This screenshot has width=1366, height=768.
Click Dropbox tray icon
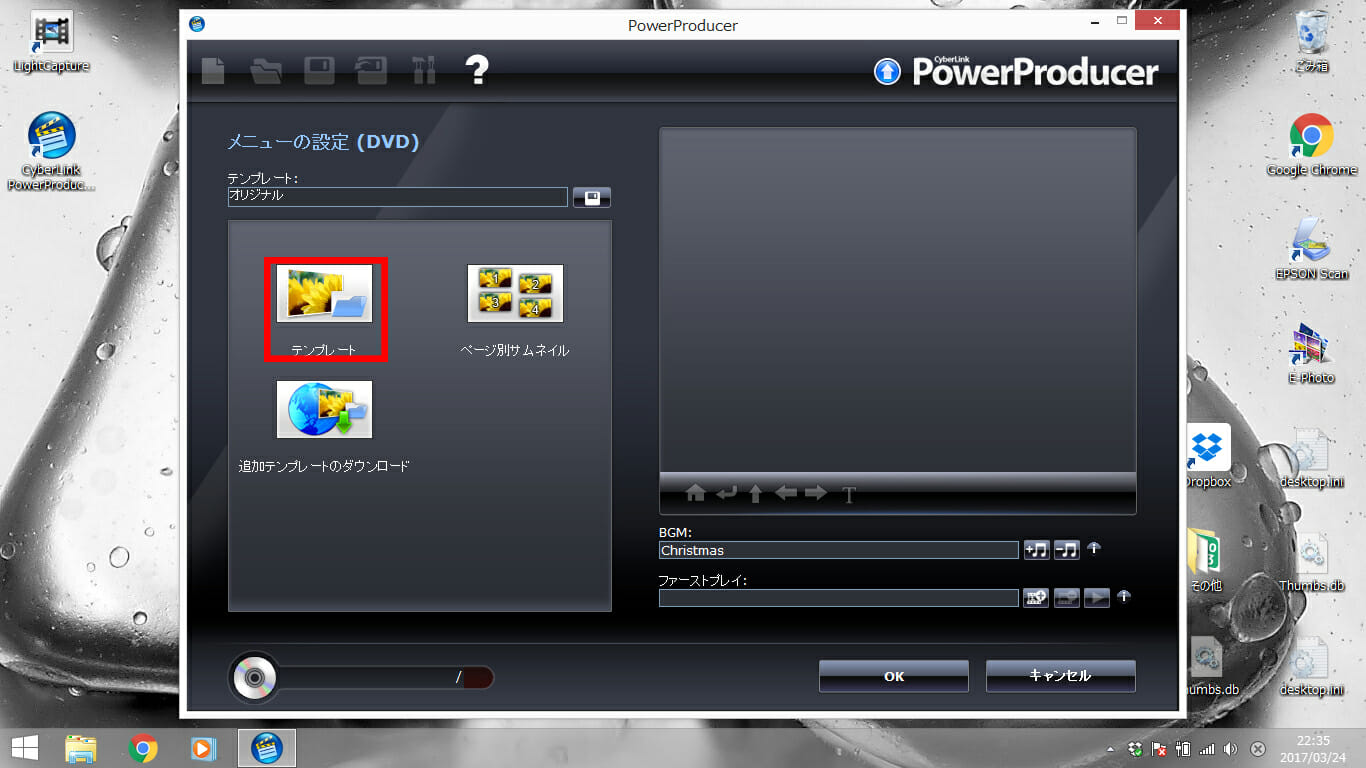point(1135,748)
